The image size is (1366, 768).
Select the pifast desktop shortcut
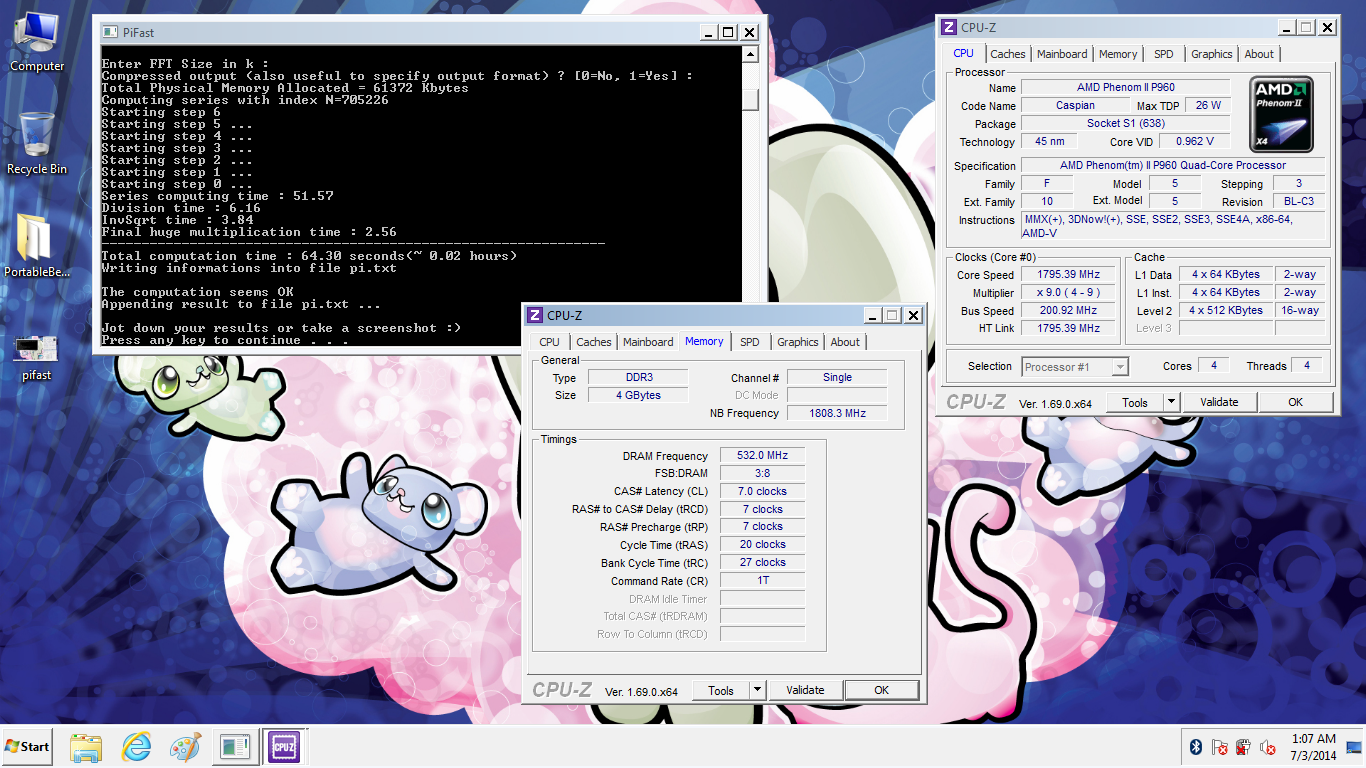(x=37, y=357)
